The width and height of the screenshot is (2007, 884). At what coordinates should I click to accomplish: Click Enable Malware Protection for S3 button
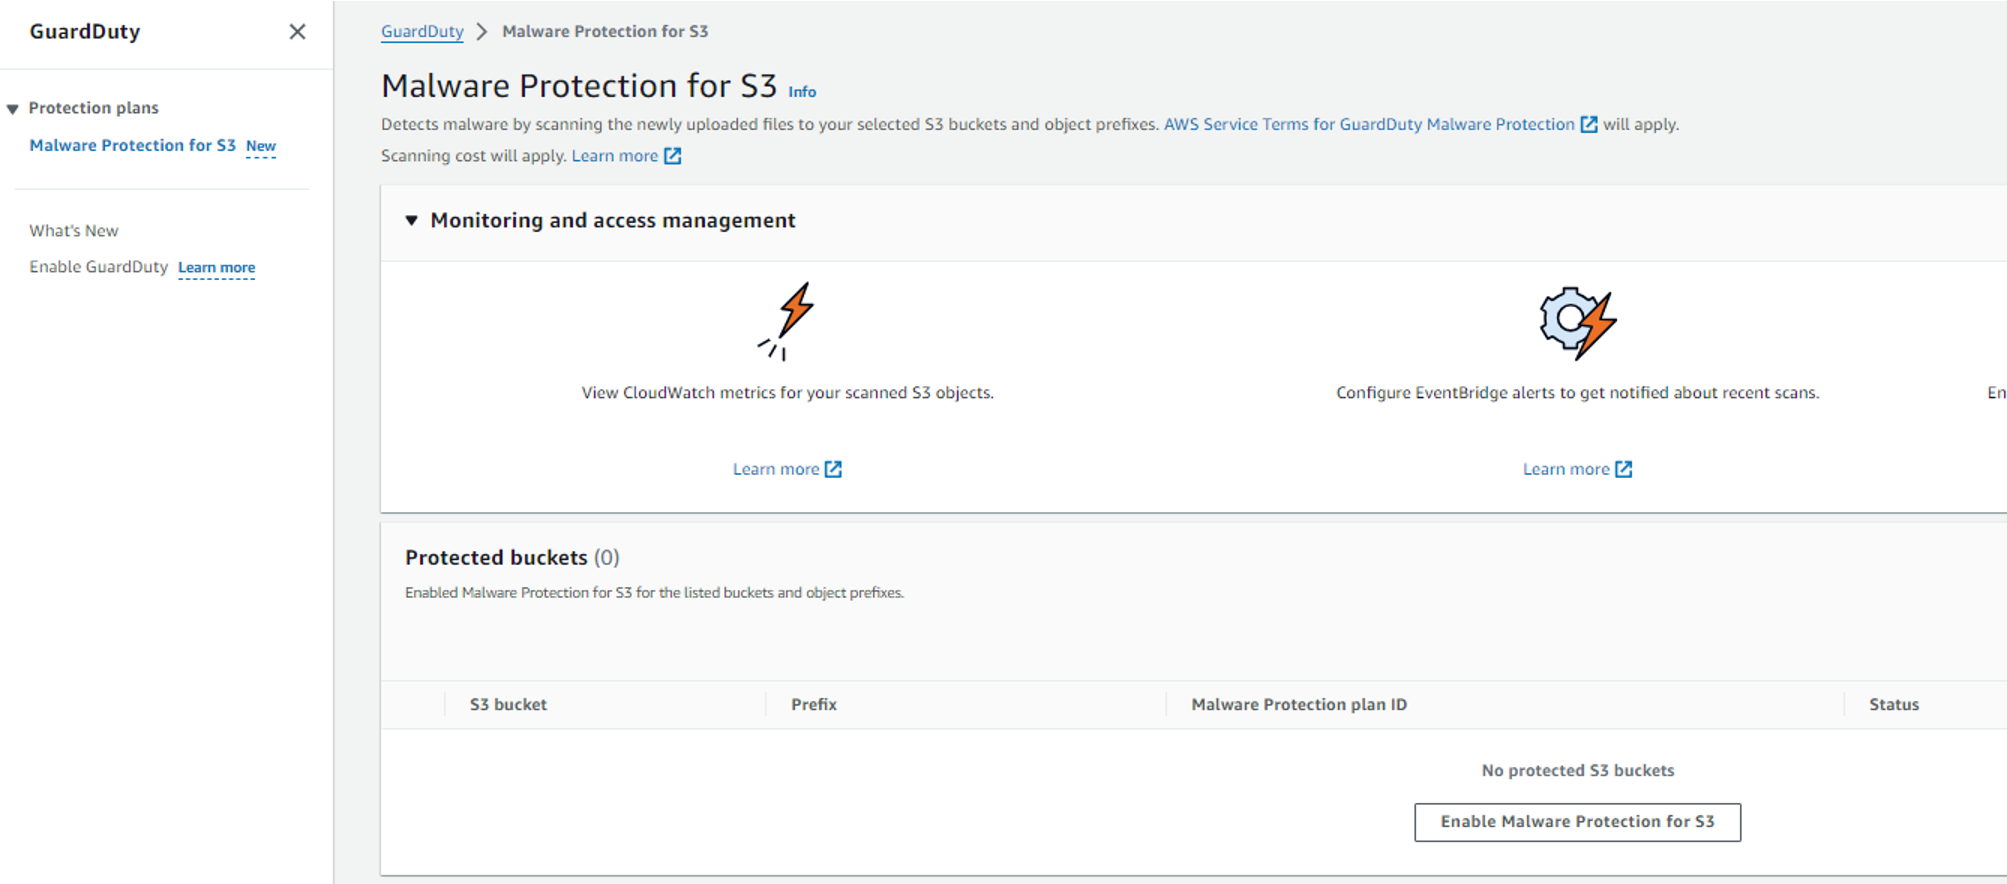coord(1577,822)
